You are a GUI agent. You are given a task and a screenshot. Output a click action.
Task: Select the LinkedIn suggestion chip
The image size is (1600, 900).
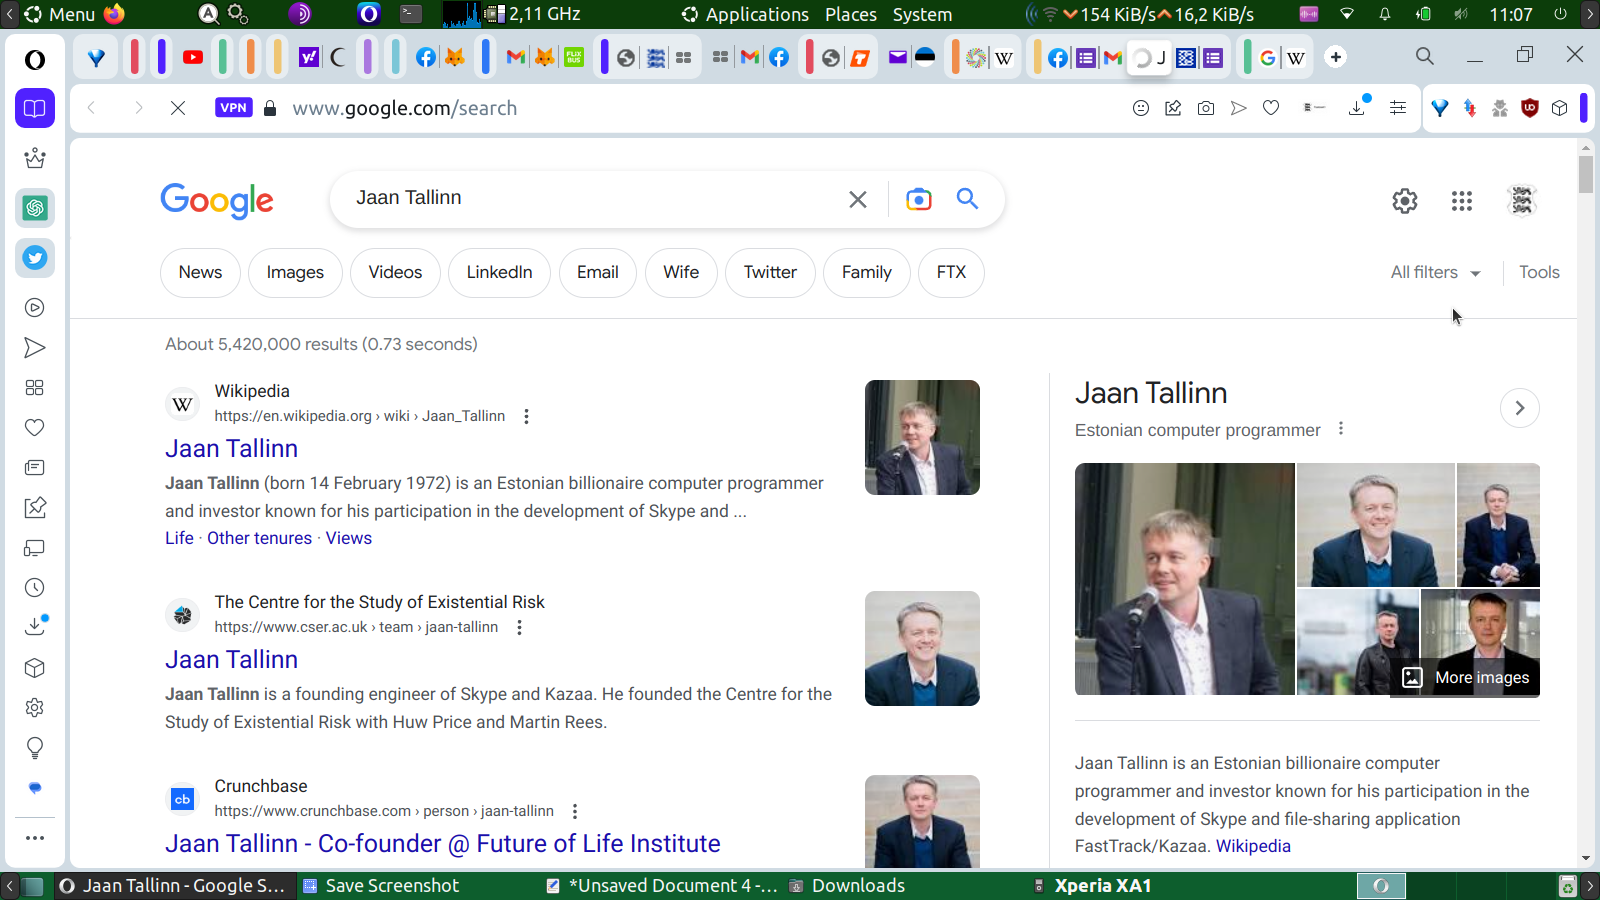pos(499,272)
